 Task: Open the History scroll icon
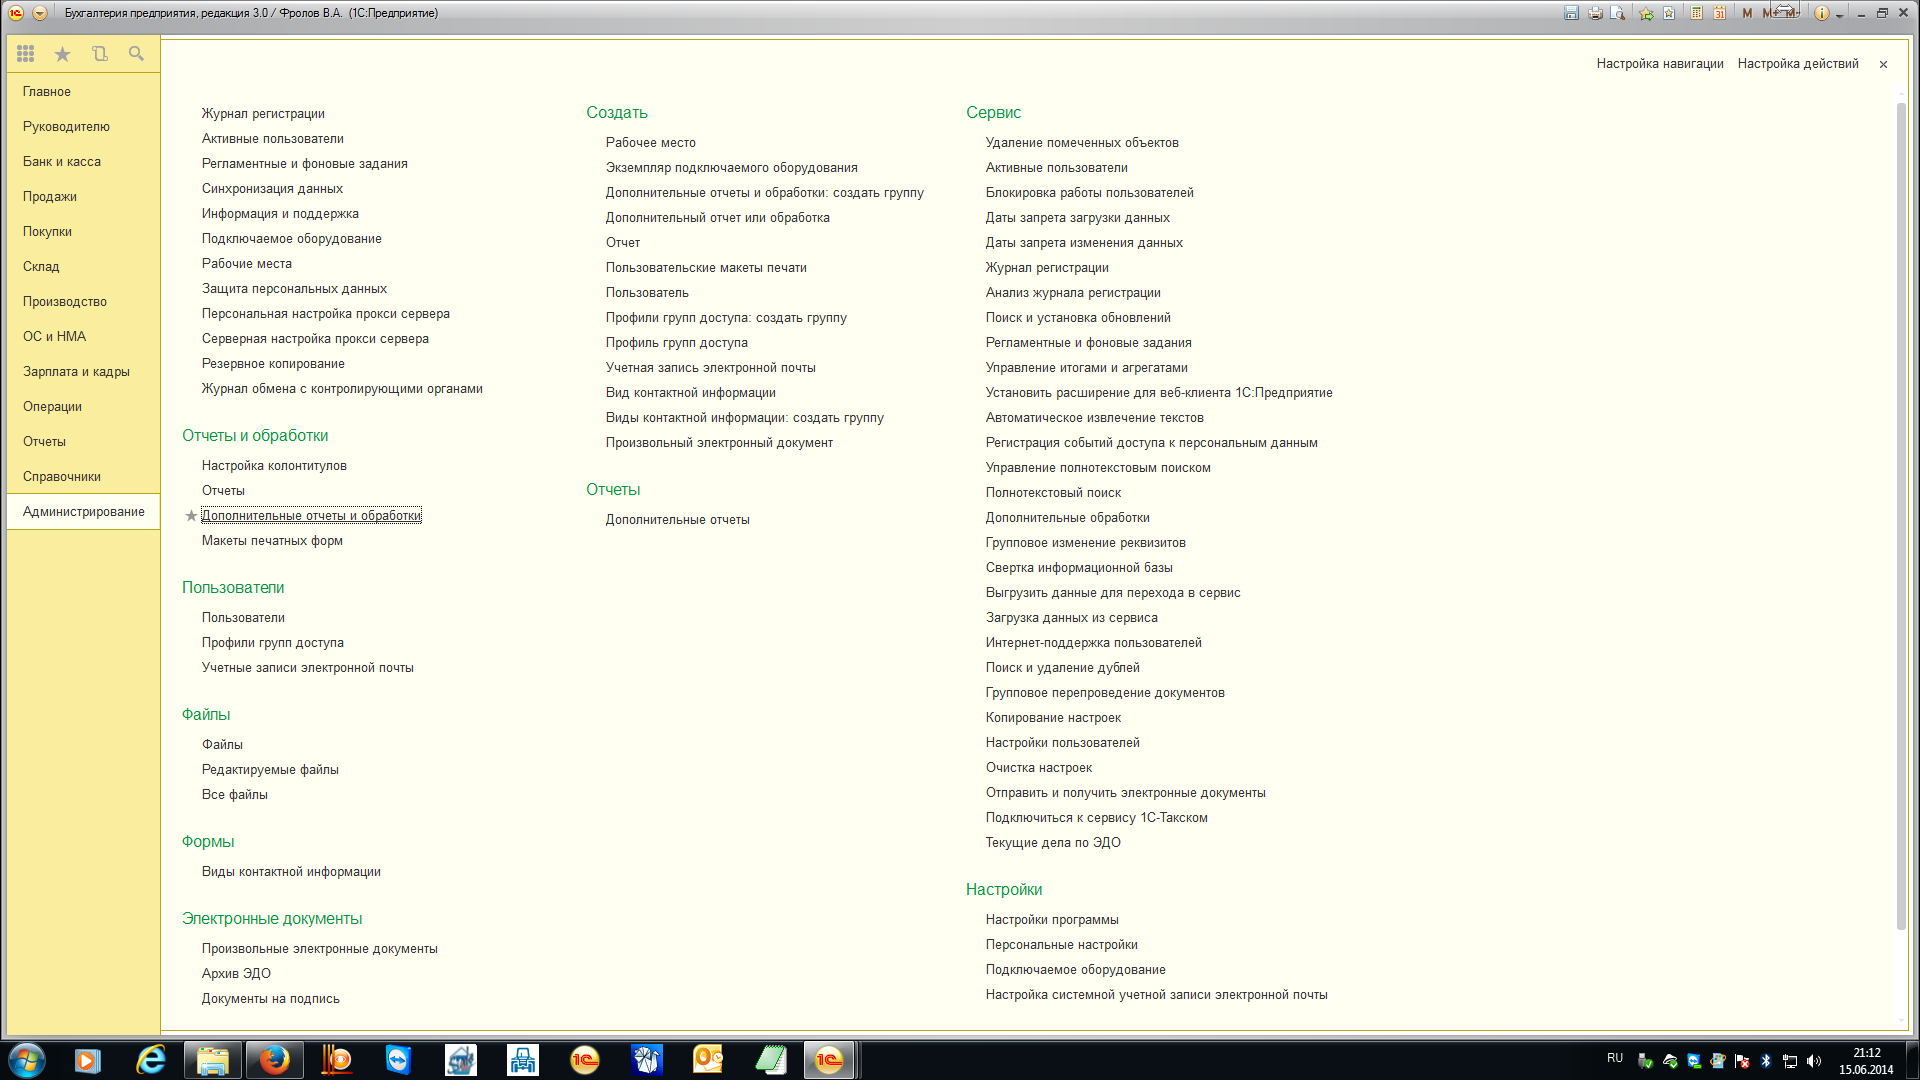pyautogui.click(x=99, y=54)
